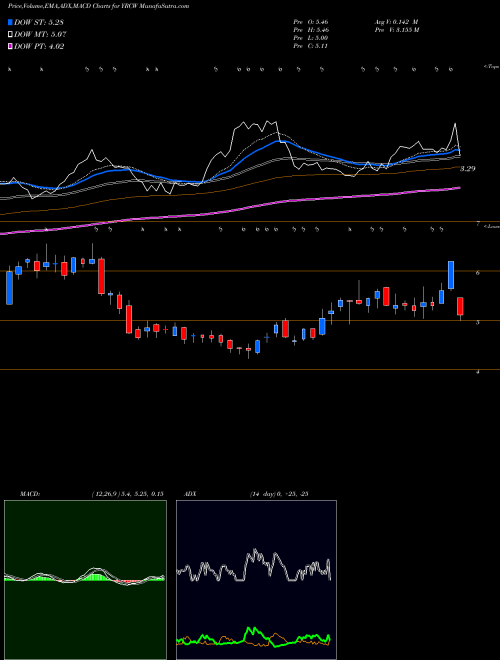Click the price axis label 6
Viewport: 500px width, 660px height.
click(x=478, y=273)
